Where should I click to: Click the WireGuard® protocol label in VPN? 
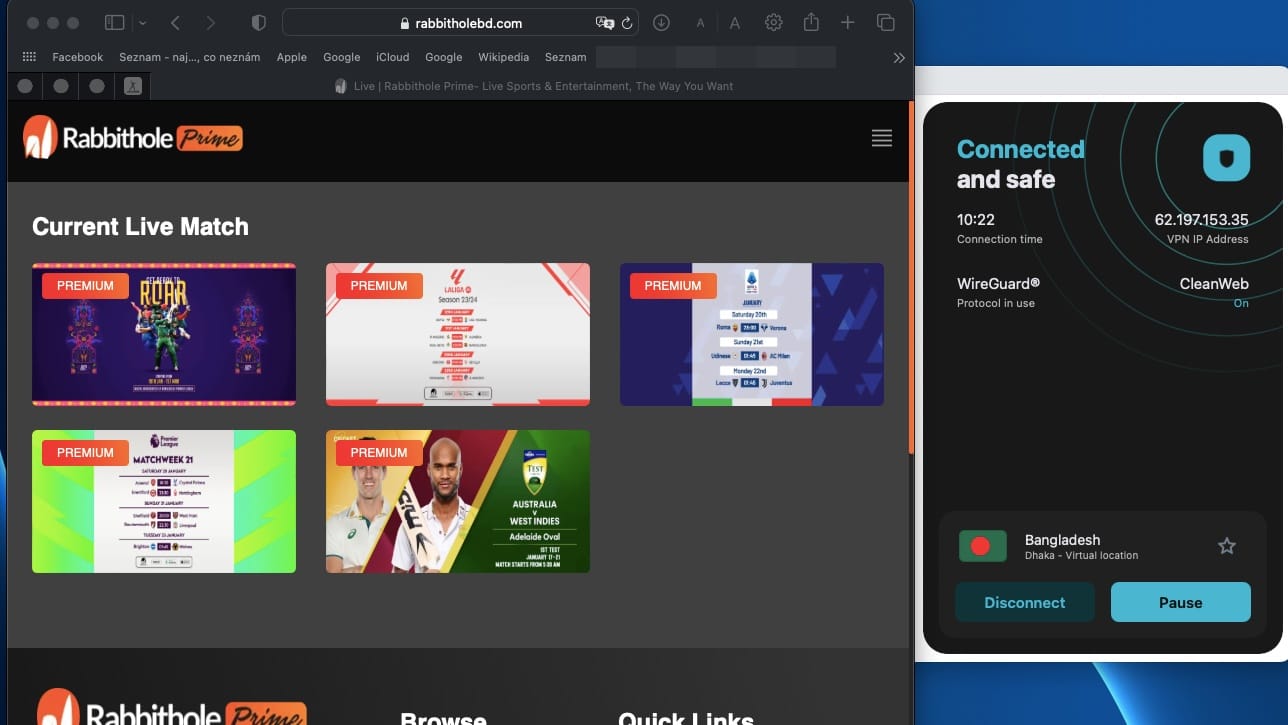(998, 284)
